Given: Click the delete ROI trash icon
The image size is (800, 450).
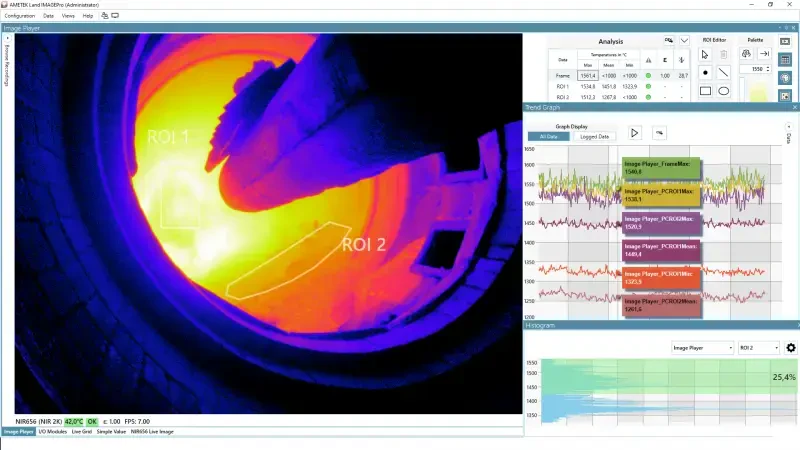Looking at the screenshot, I should tap(724, 54).
